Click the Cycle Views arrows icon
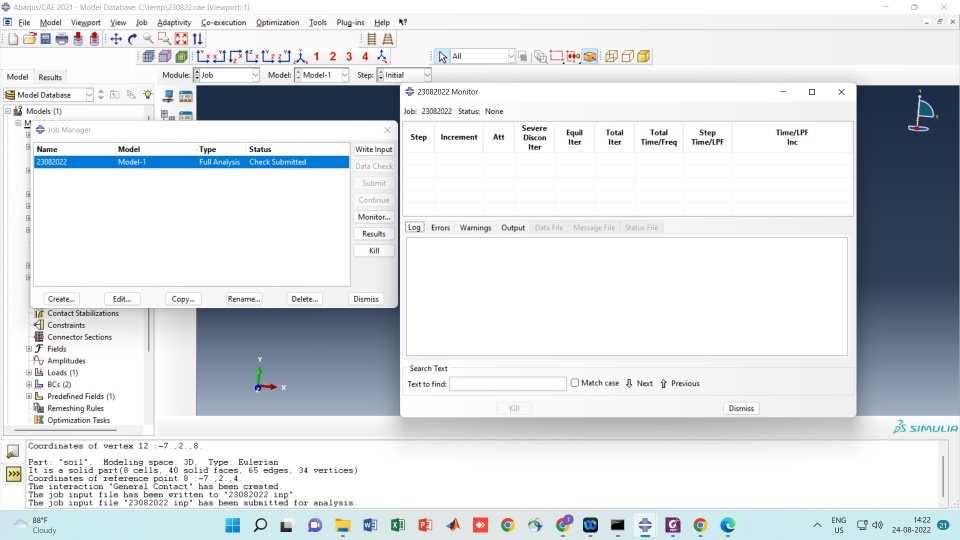Viewport: 960px width, 540px height. [x=197, y=39]
